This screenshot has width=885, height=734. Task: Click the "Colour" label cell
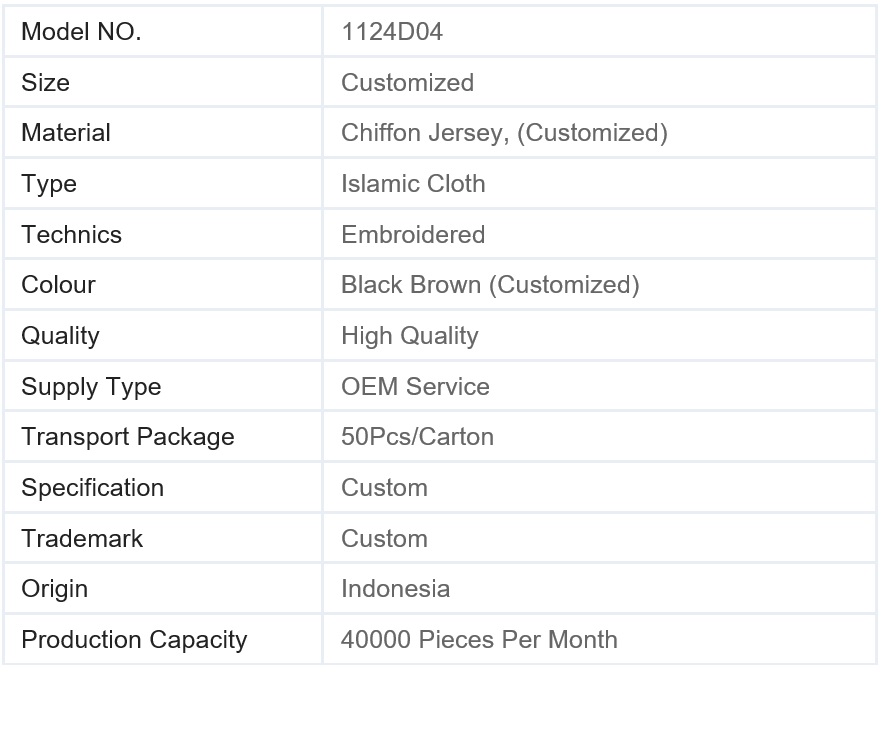(58, 285)
